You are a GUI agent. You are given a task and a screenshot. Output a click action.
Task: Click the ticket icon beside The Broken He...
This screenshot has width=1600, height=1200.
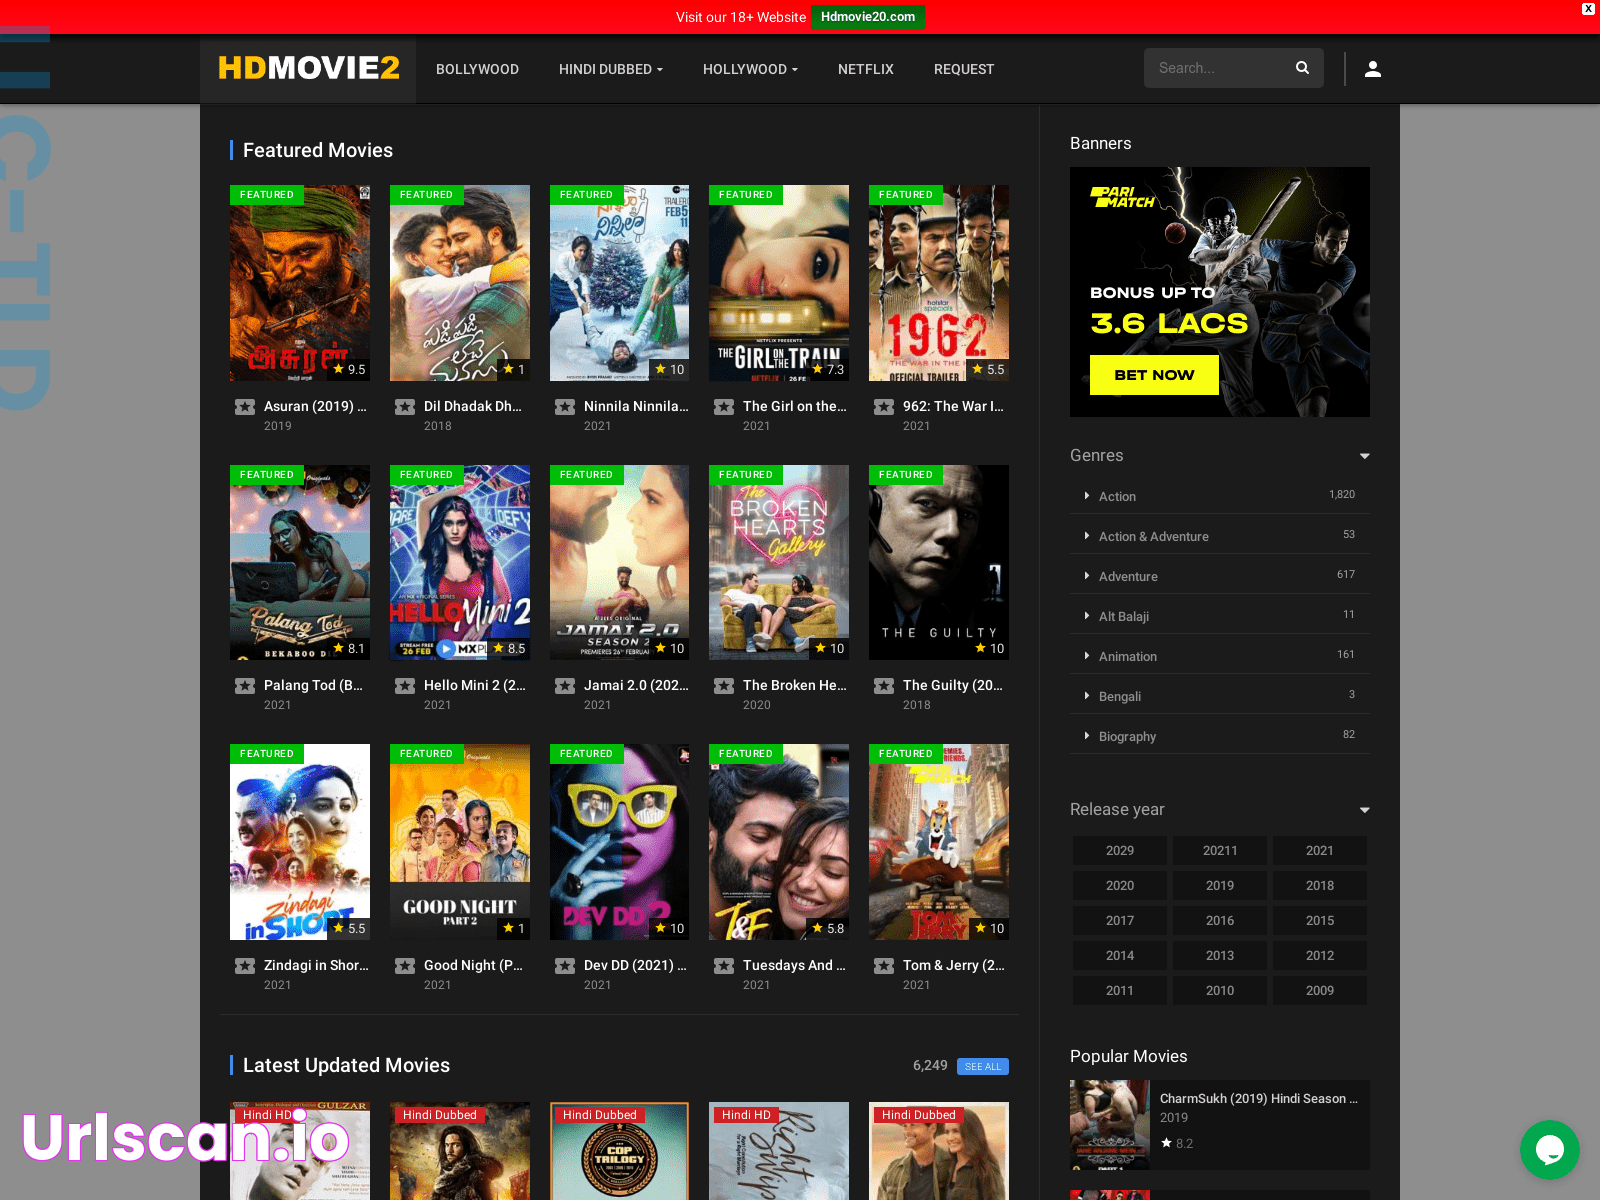pyautogui.click(x=724, y=686)
